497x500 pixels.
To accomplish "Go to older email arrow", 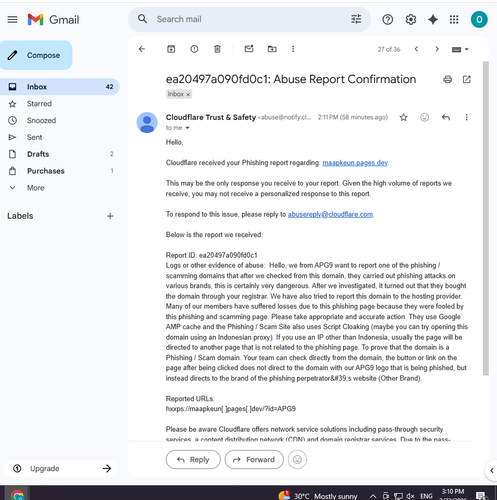I will pyautogui.click(x=437, y=49).
